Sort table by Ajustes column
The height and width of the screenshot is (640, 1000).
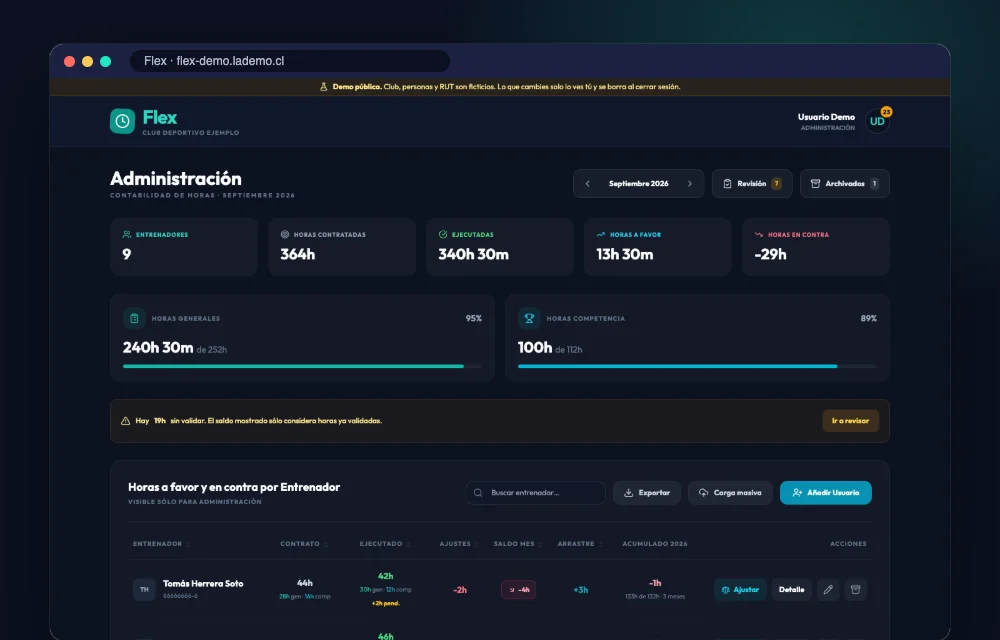(x=459, y=544)
